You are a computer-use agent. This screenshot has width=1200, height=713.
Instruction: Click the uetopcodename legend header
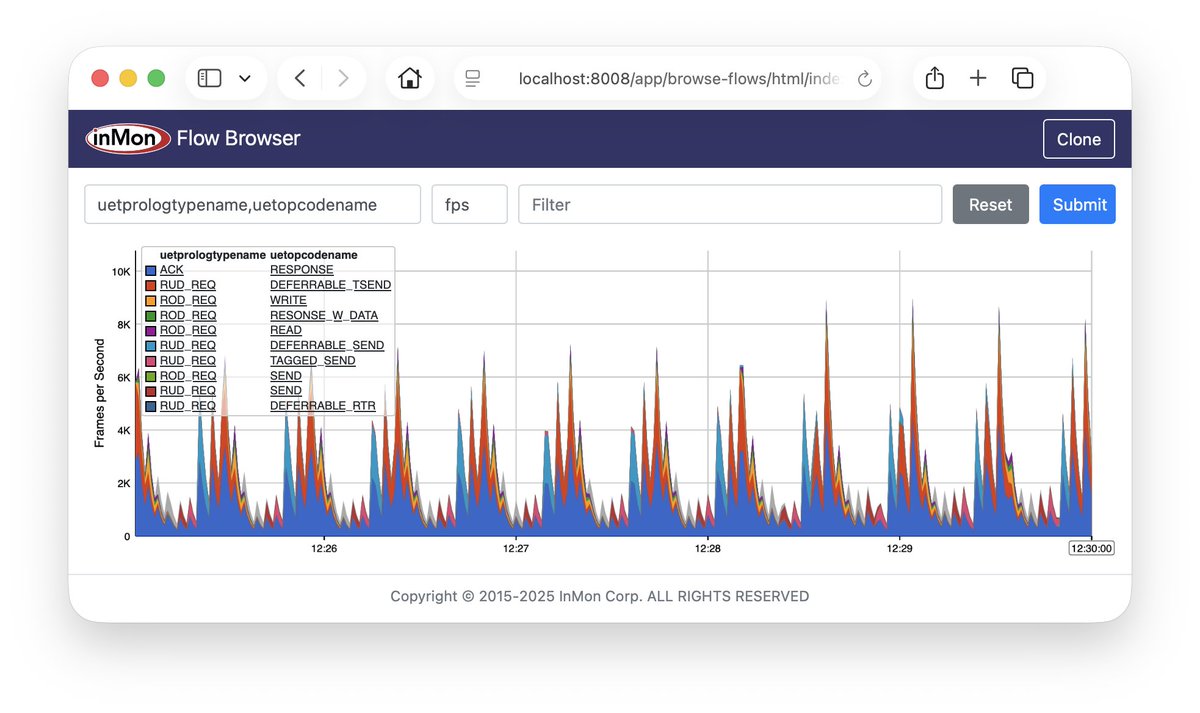[x=314, y=255]
